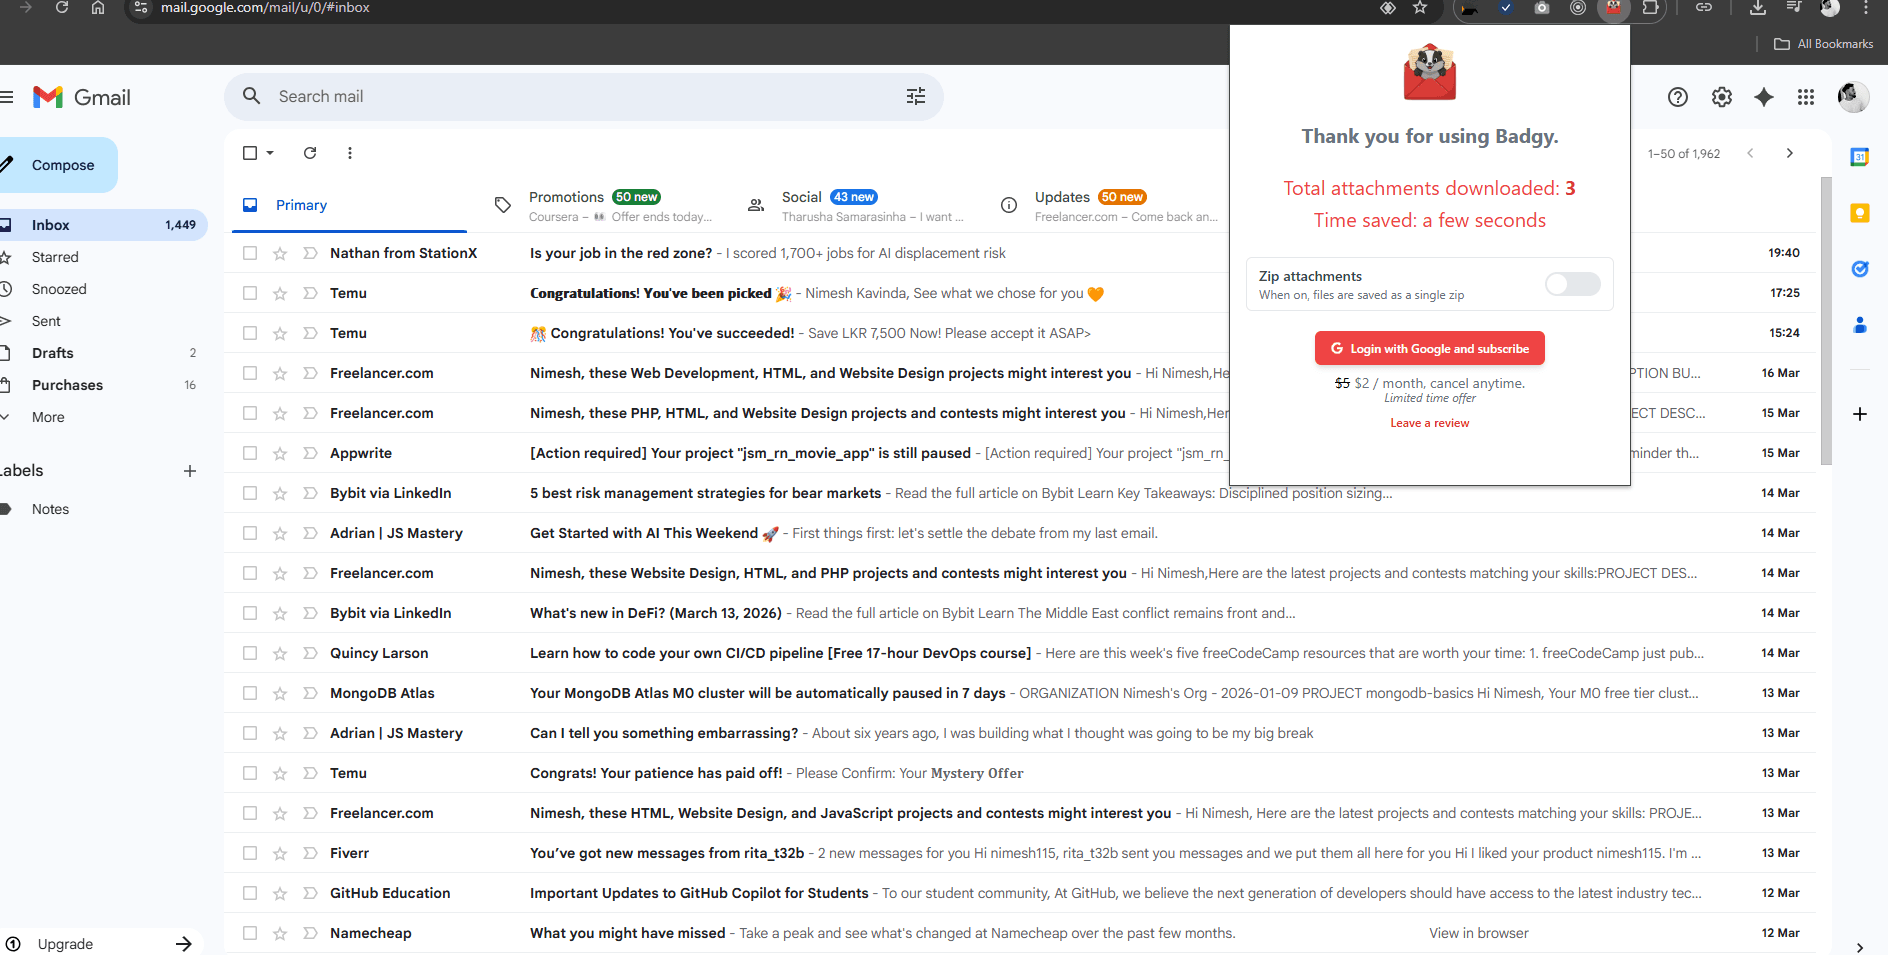Image resolution: width=1888 pixels, height=955 pixels.
Task: Open Google account profile picture
Action: click(x=1853, y=97)
